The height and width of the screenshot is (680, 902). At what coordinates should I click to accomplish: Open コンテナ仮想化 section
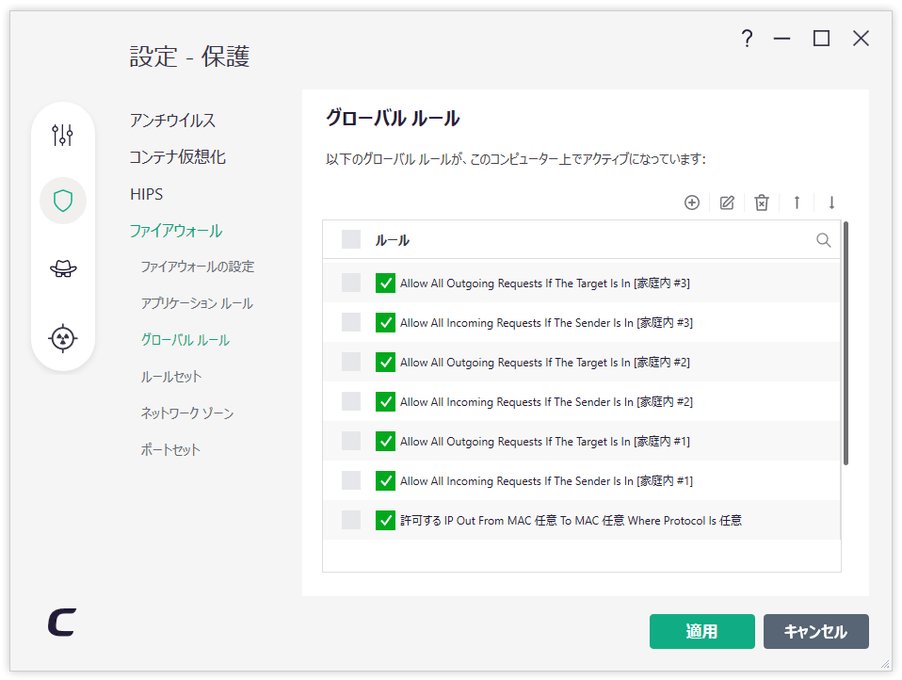(x=177, y=157)
